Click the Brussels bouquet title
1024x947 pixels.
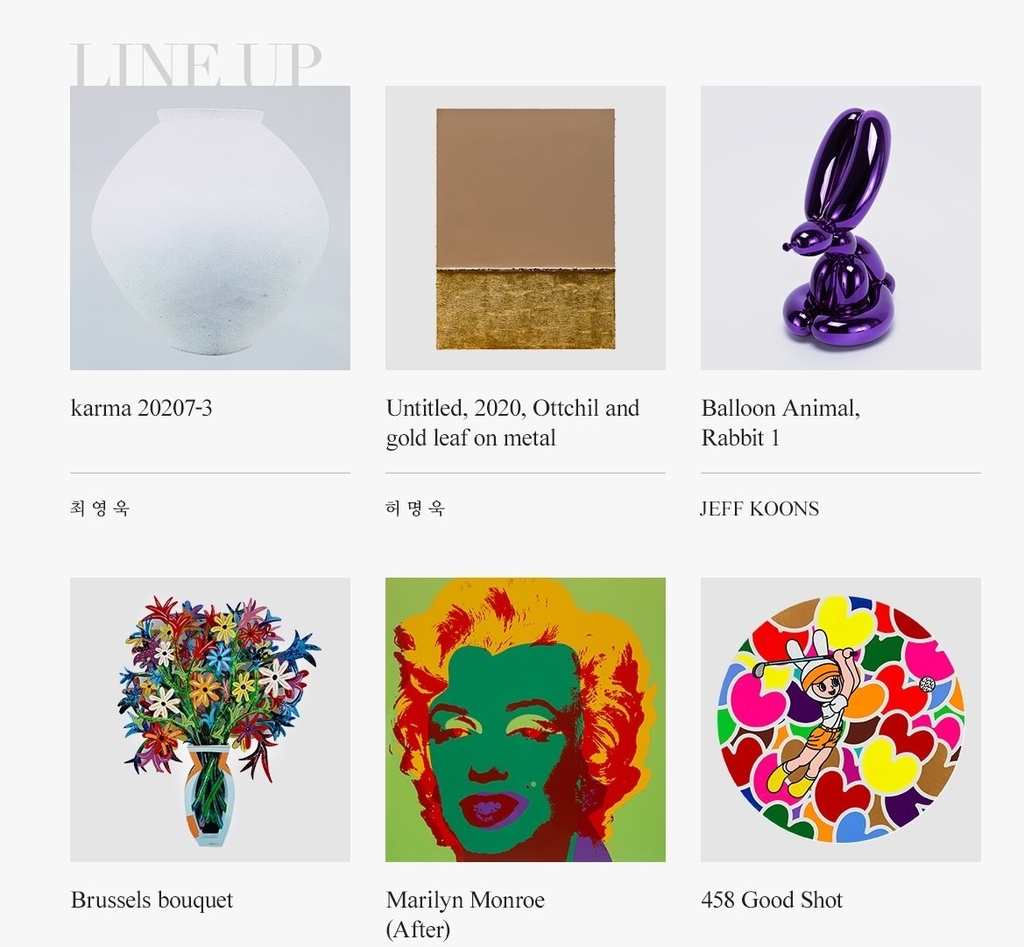tap(152, 900)
